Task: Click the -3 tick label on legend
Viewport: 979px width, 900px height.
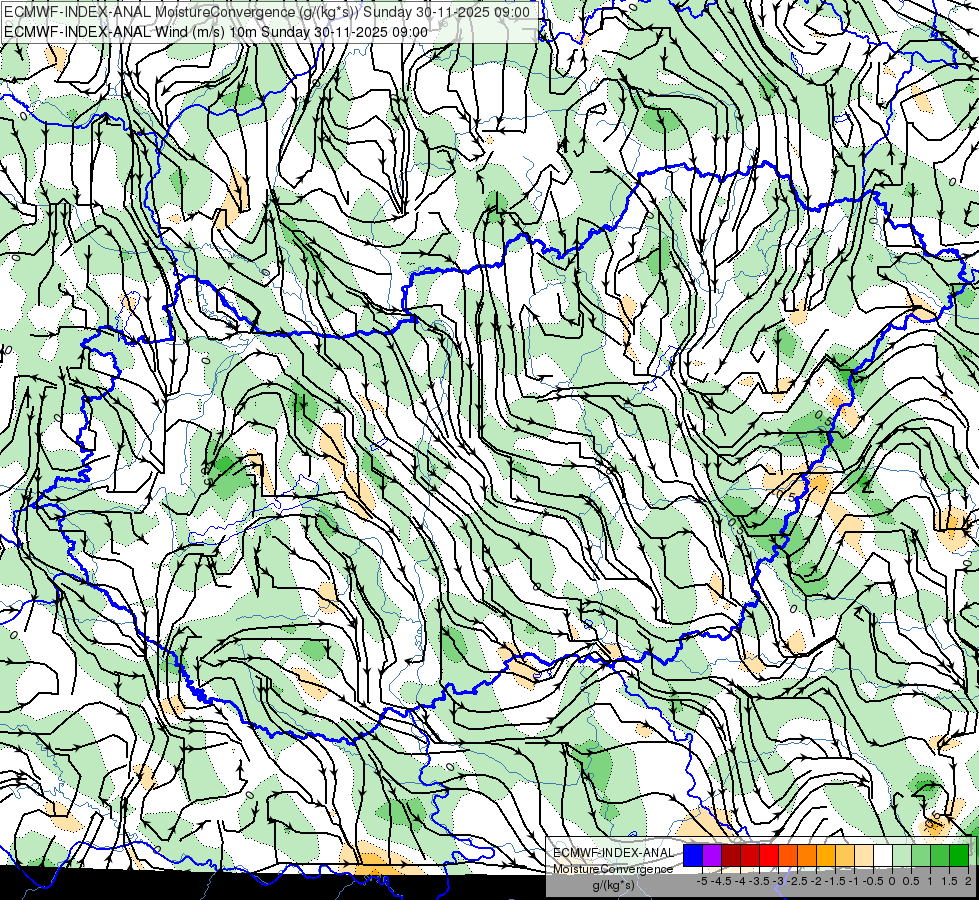Action: tap(779, 881)
